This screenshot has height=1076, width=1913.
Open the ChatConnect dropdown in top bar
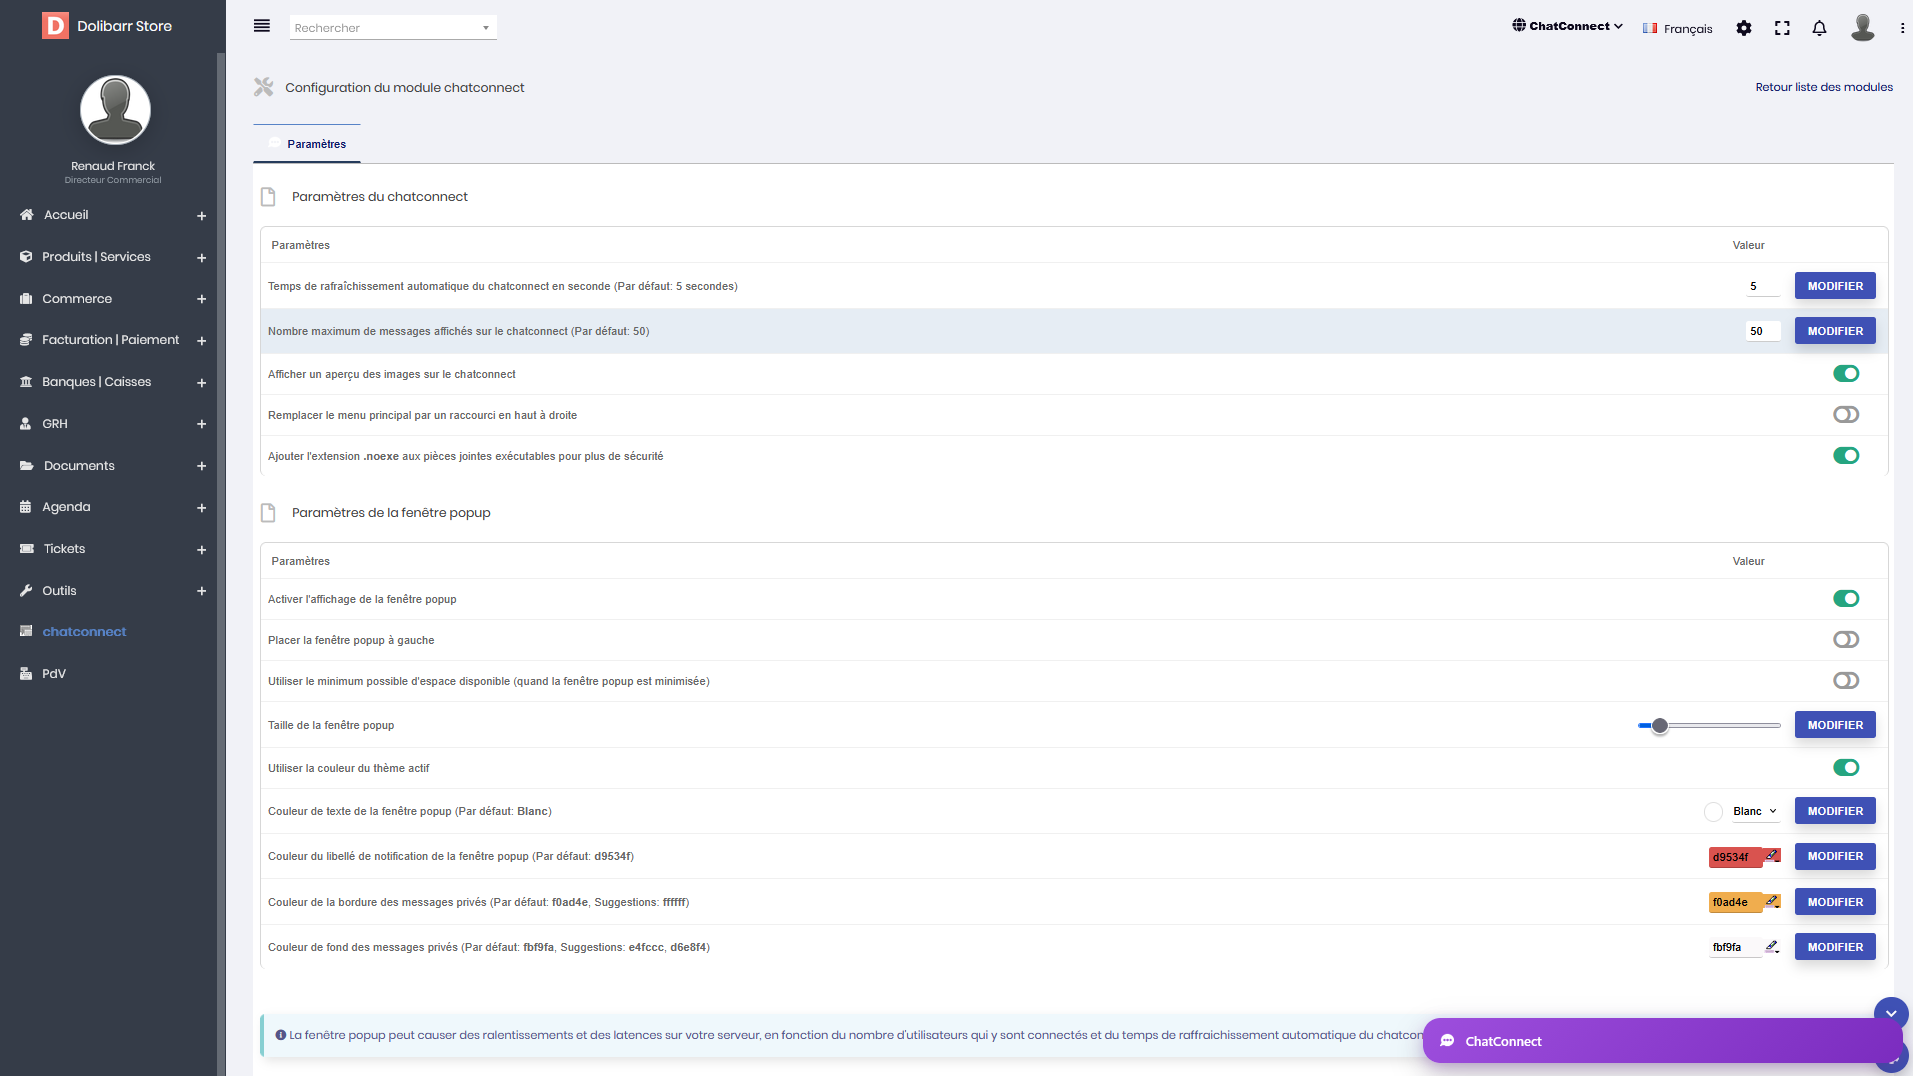(x=1567, y=26)
